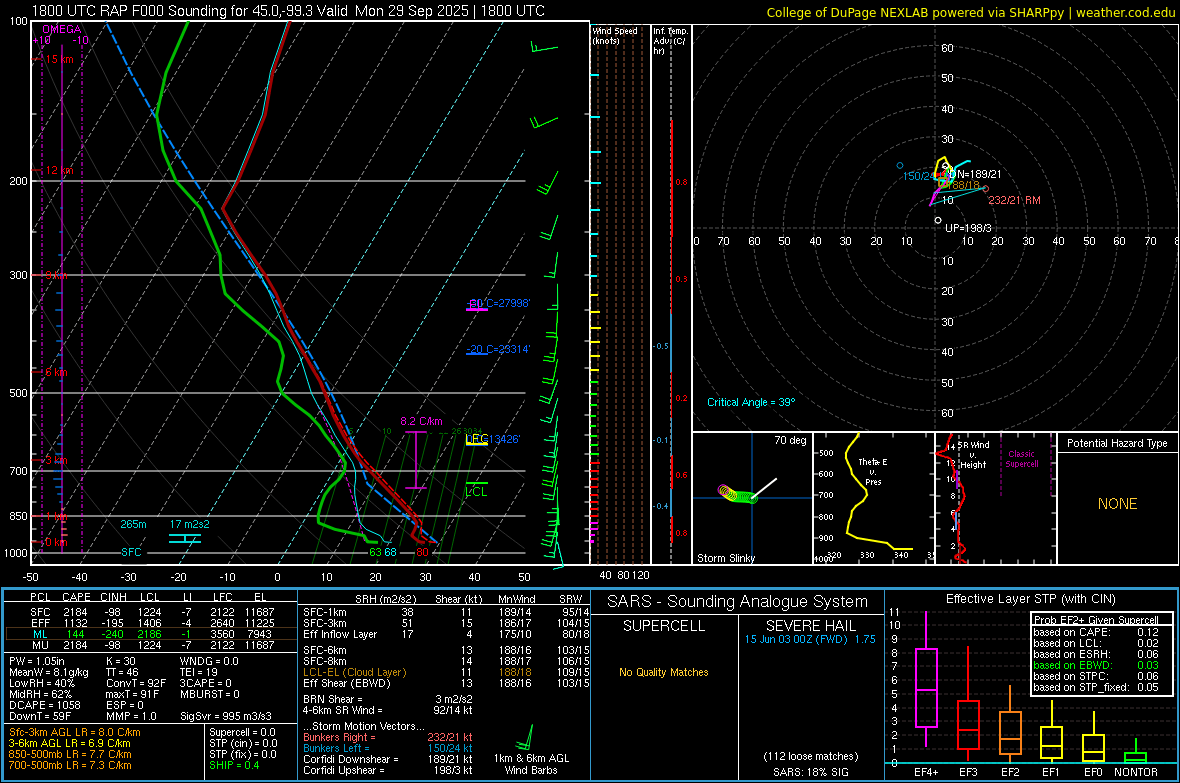Click the green SHIP = 0.4 value
The height and width of the screenshot is (783, 1180).
[x=234, y=765]
